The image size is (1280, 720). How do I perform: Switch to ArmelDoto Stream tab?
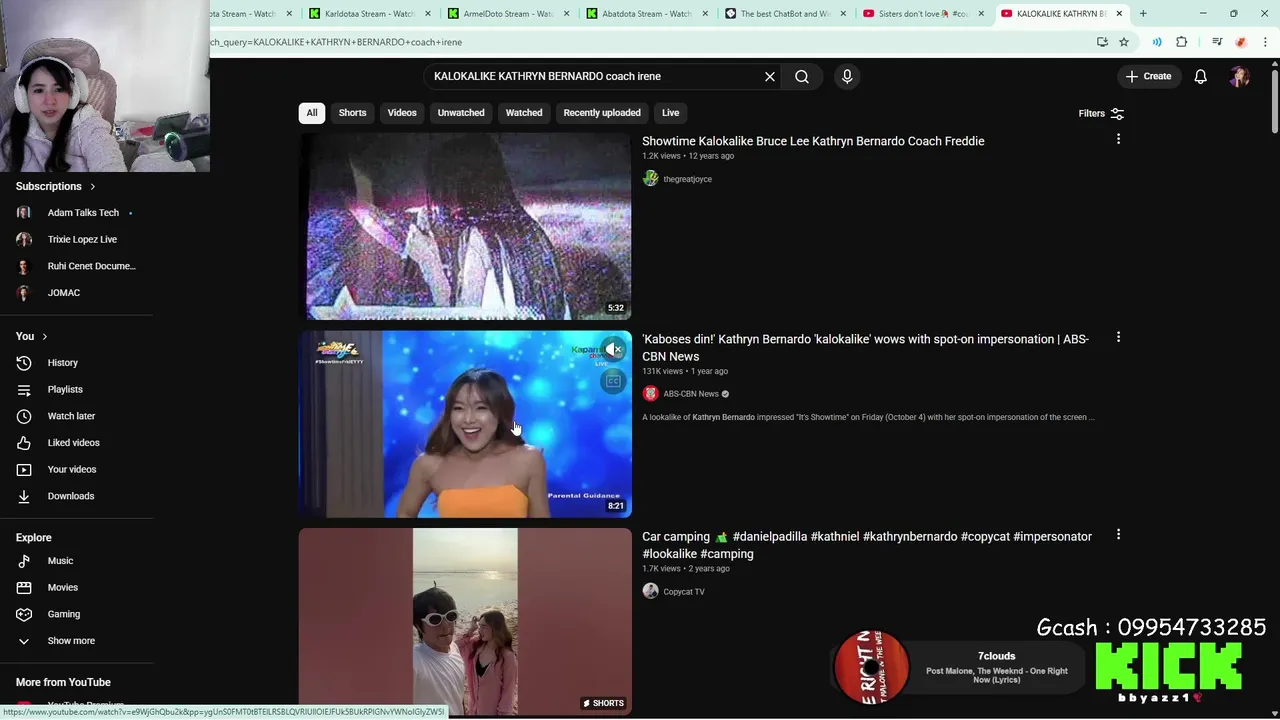tap(506, 14)
